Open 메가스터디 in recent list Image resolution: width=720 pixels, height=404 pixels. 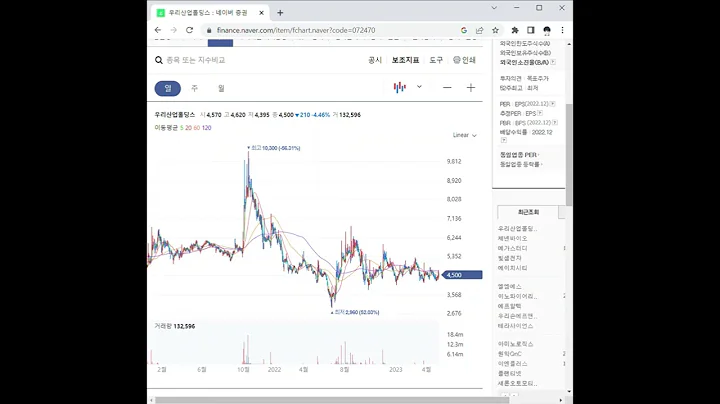click(x=512, y=248)
